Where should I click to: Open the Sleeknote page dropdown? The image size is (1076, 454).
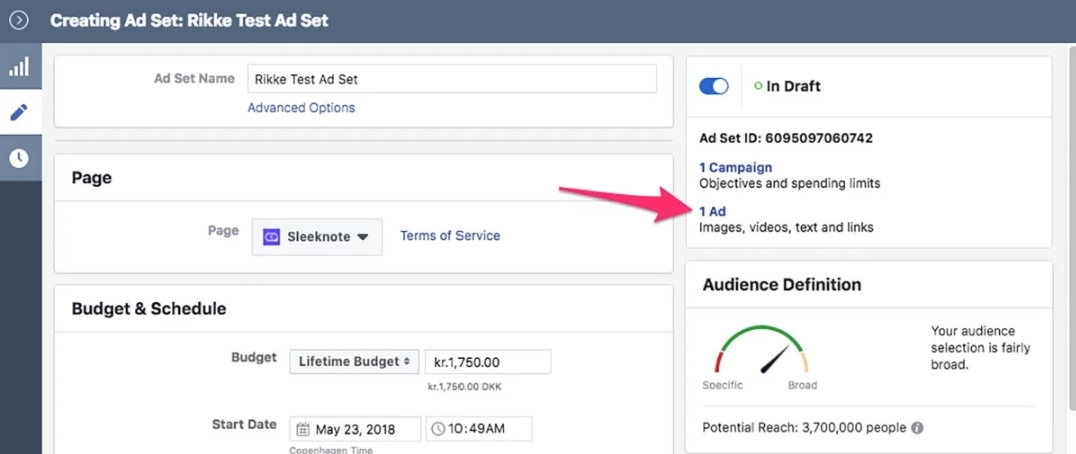[317, 237]
